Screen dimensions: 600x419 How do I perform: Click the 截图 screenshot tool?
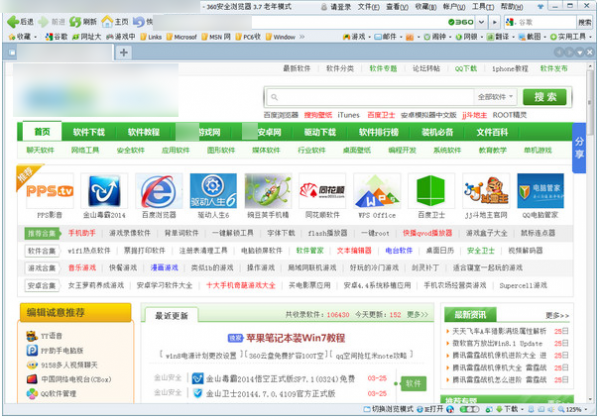[x=529, y=37]
